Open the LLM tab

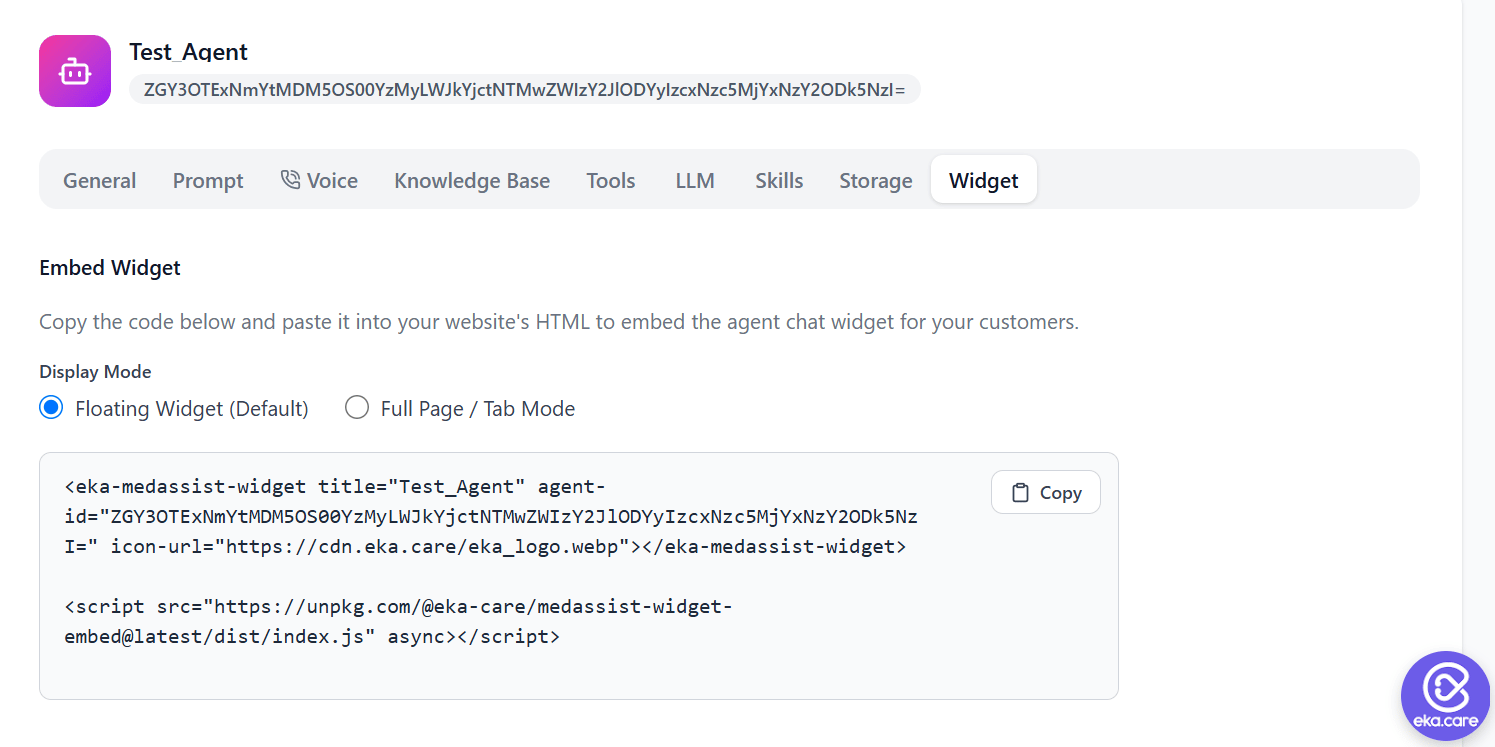(695, 181)
